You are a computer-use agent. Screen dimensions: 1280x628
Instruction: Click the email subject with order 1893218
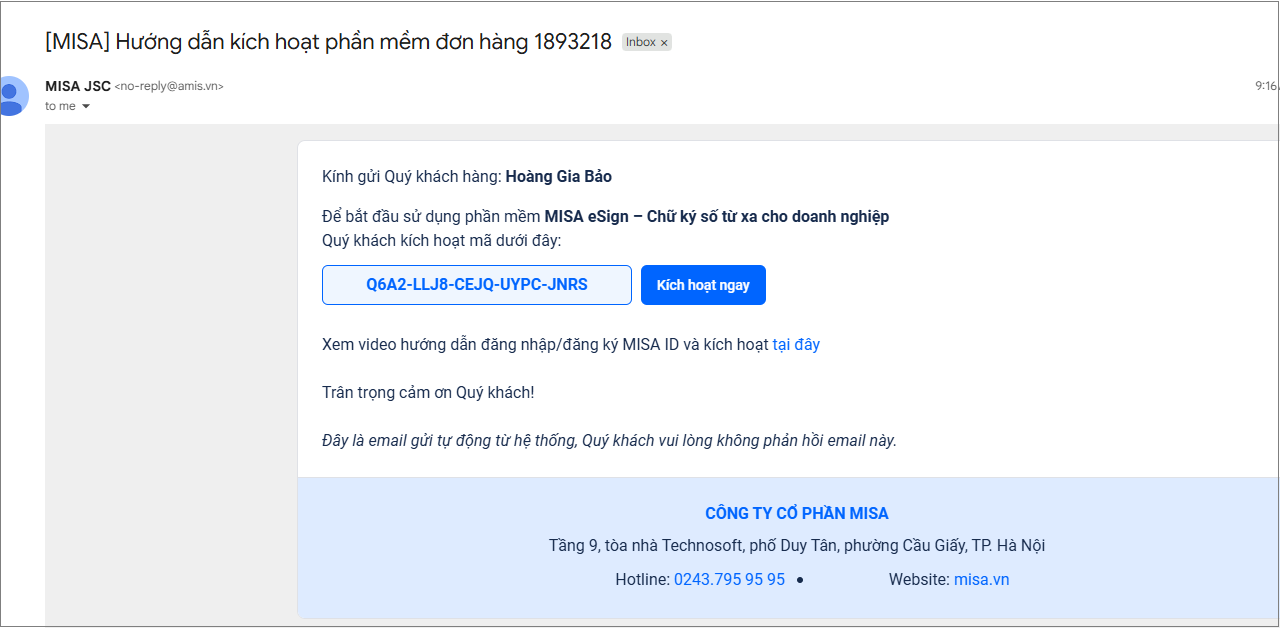(x=328, y=42)
